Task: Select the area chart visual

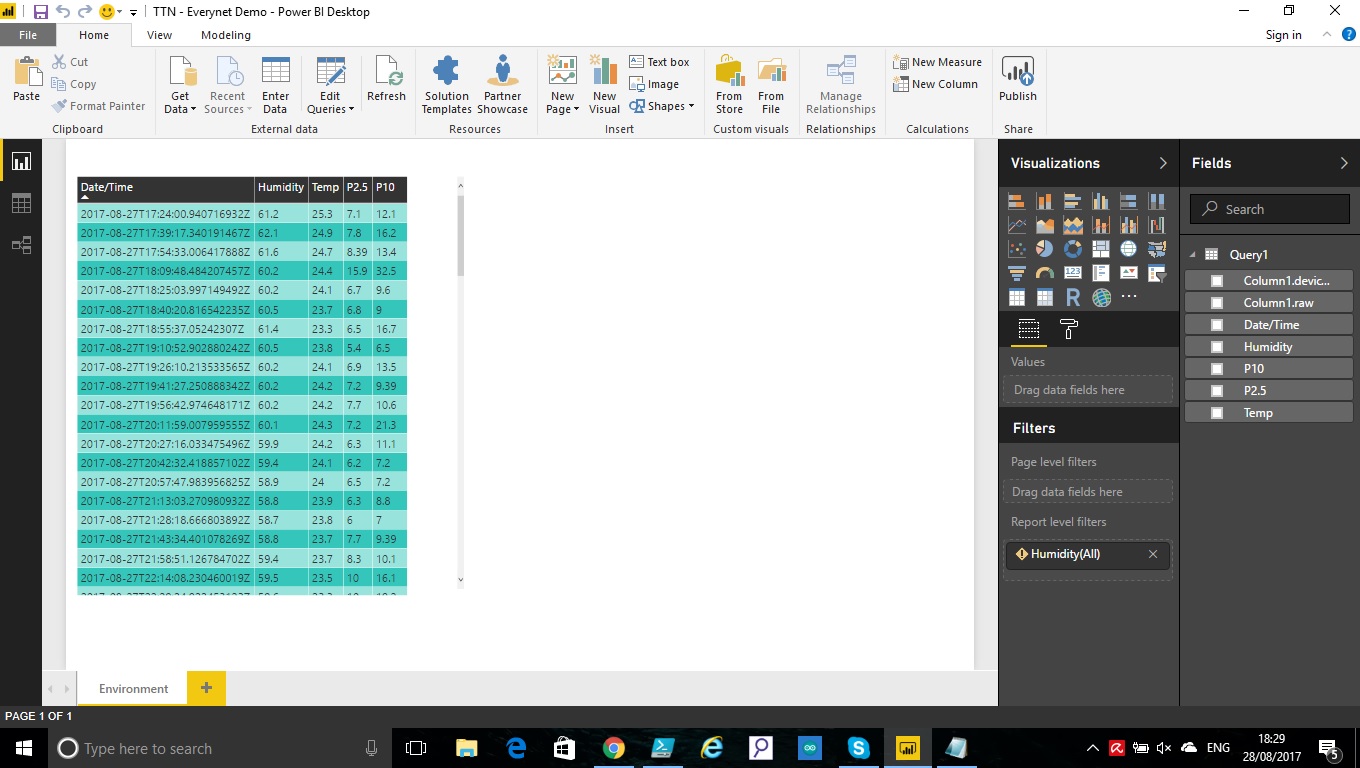Action: pyautogui.click(x=1045, y=225)
